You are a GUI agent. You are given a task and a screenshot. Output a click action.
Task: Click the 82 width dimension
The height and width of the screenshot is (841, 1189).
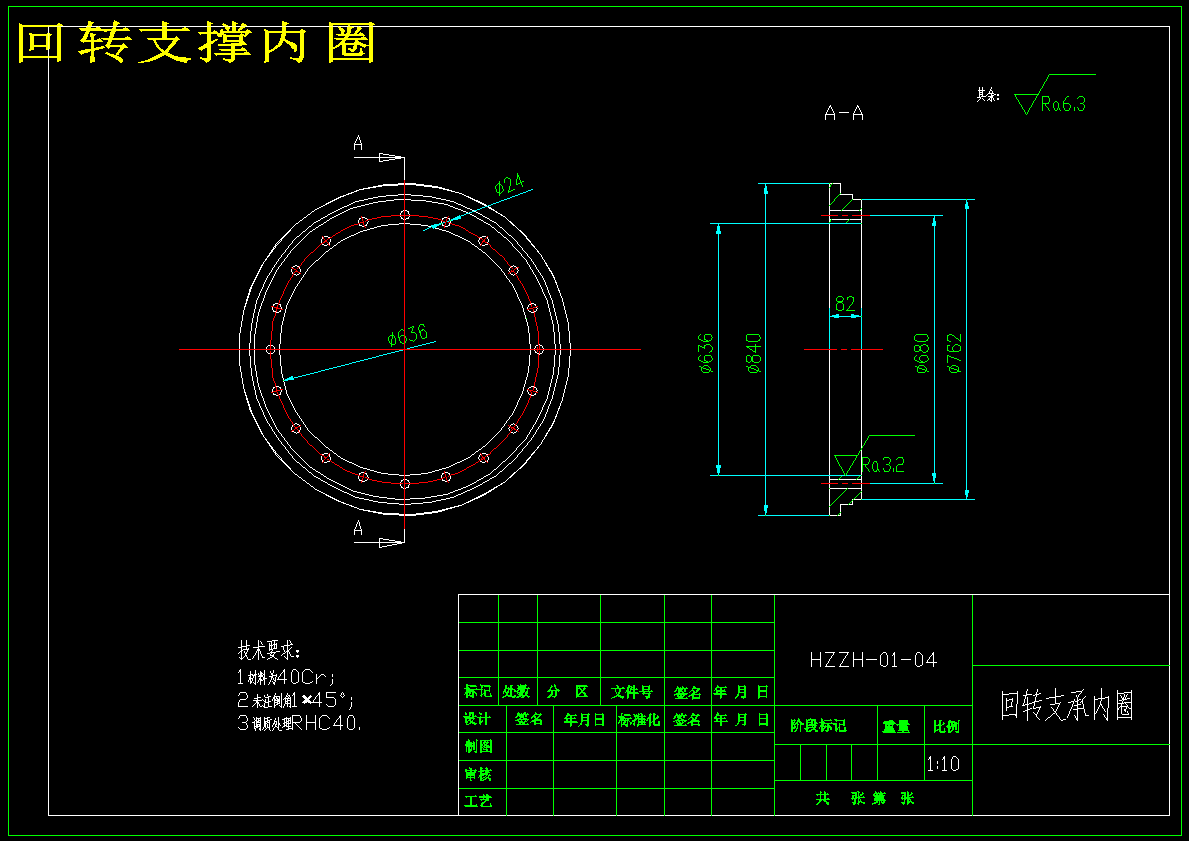[x=845, y=303]
